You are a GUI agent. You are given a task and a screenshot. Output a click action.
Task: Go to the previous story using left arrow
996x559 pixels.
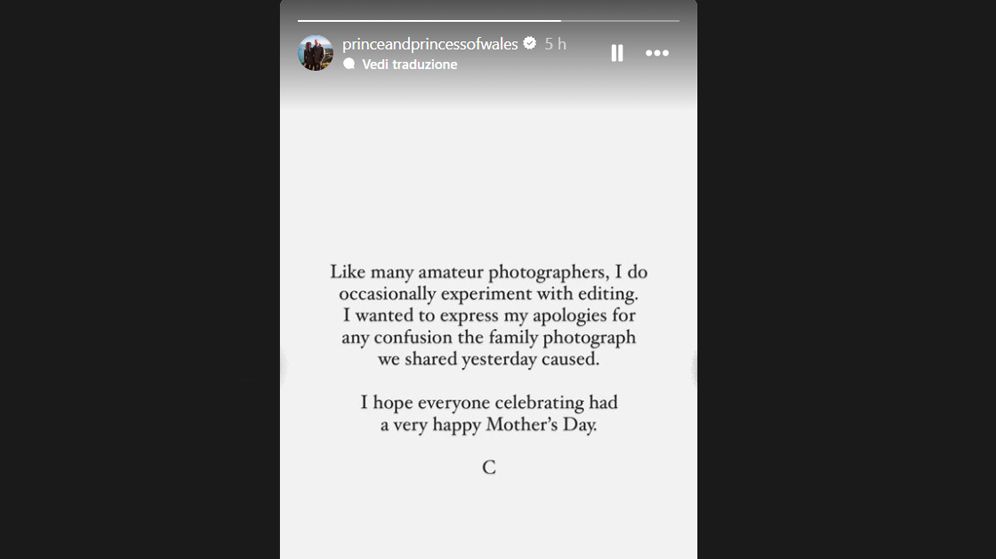(x=282, y=367)
